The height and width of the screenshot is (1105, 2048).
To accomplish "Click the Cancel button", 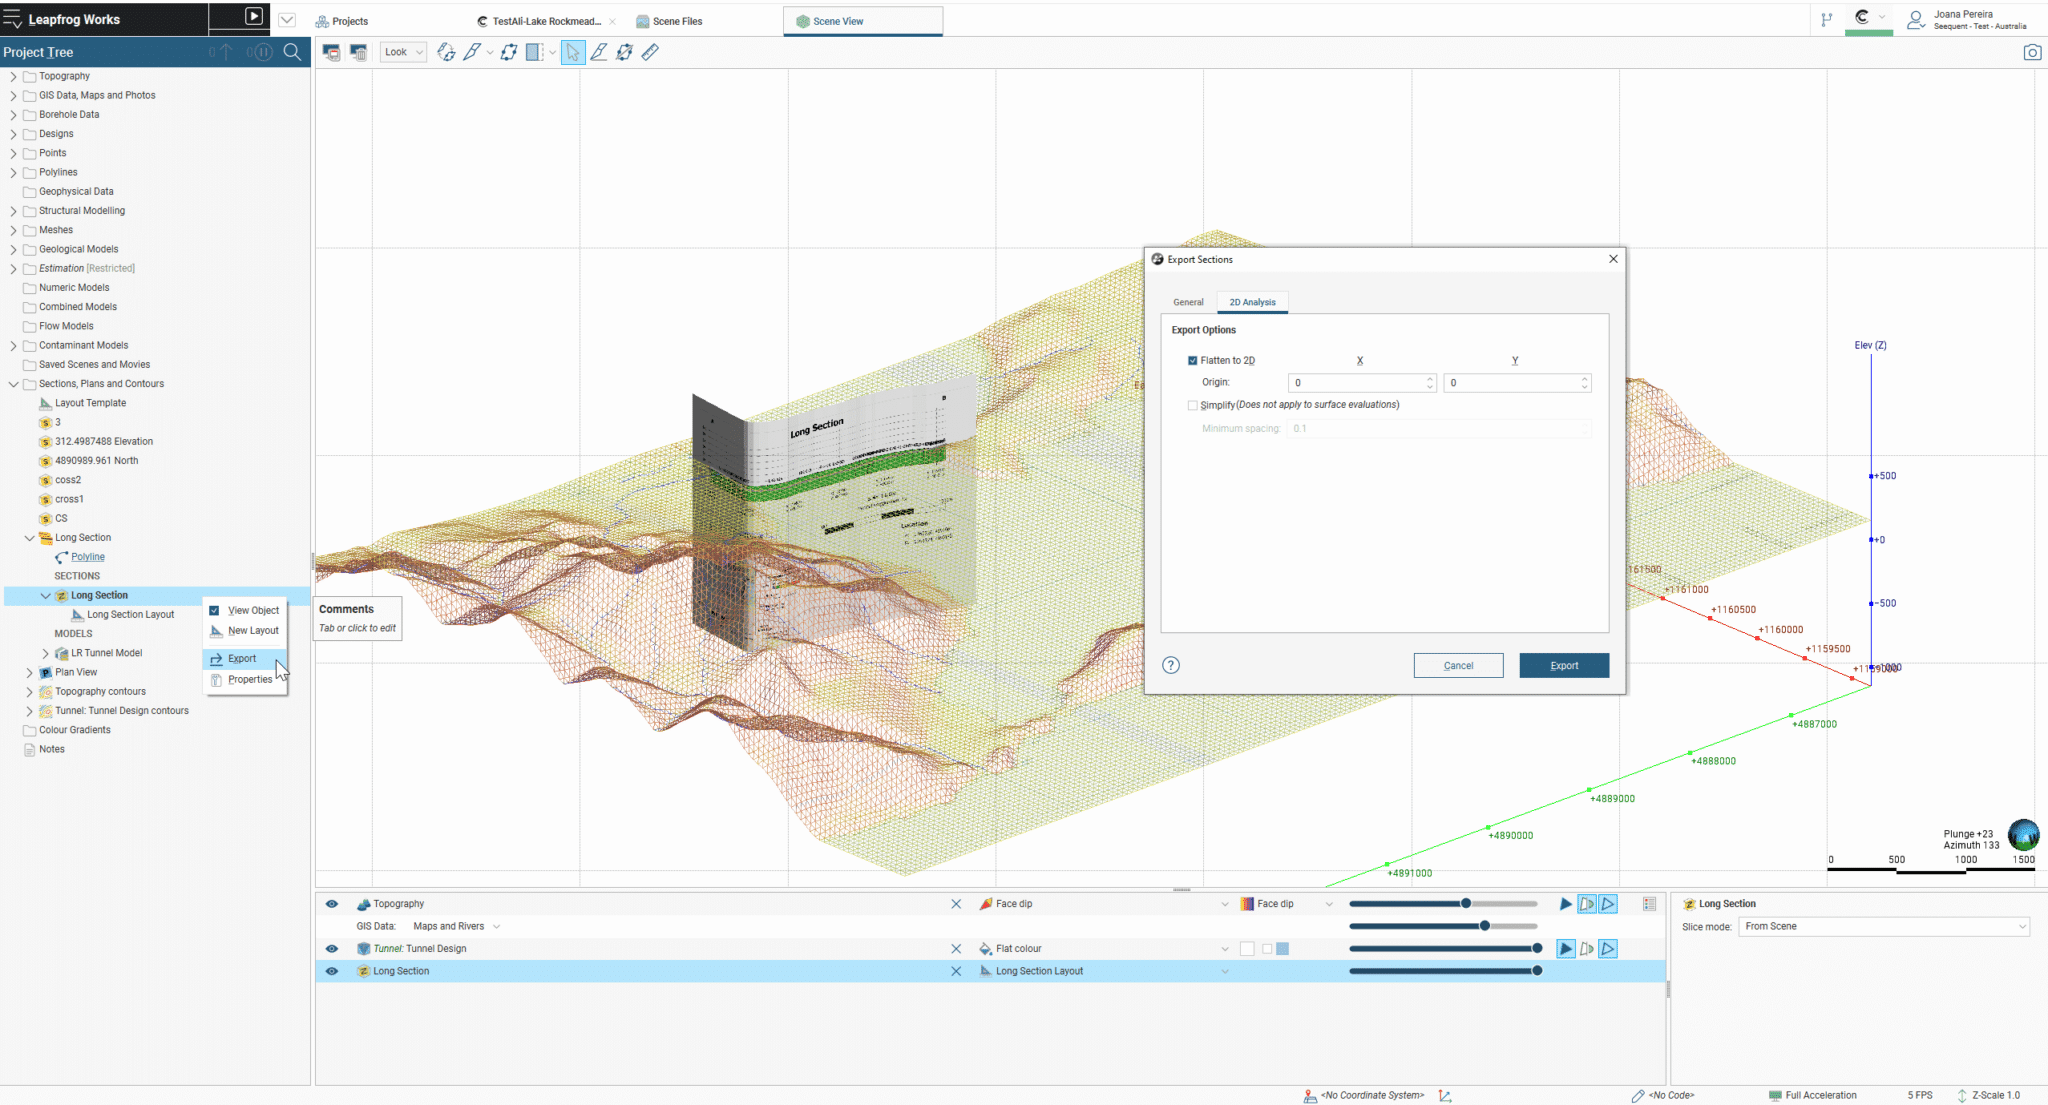I will [x=1458, y=666].
